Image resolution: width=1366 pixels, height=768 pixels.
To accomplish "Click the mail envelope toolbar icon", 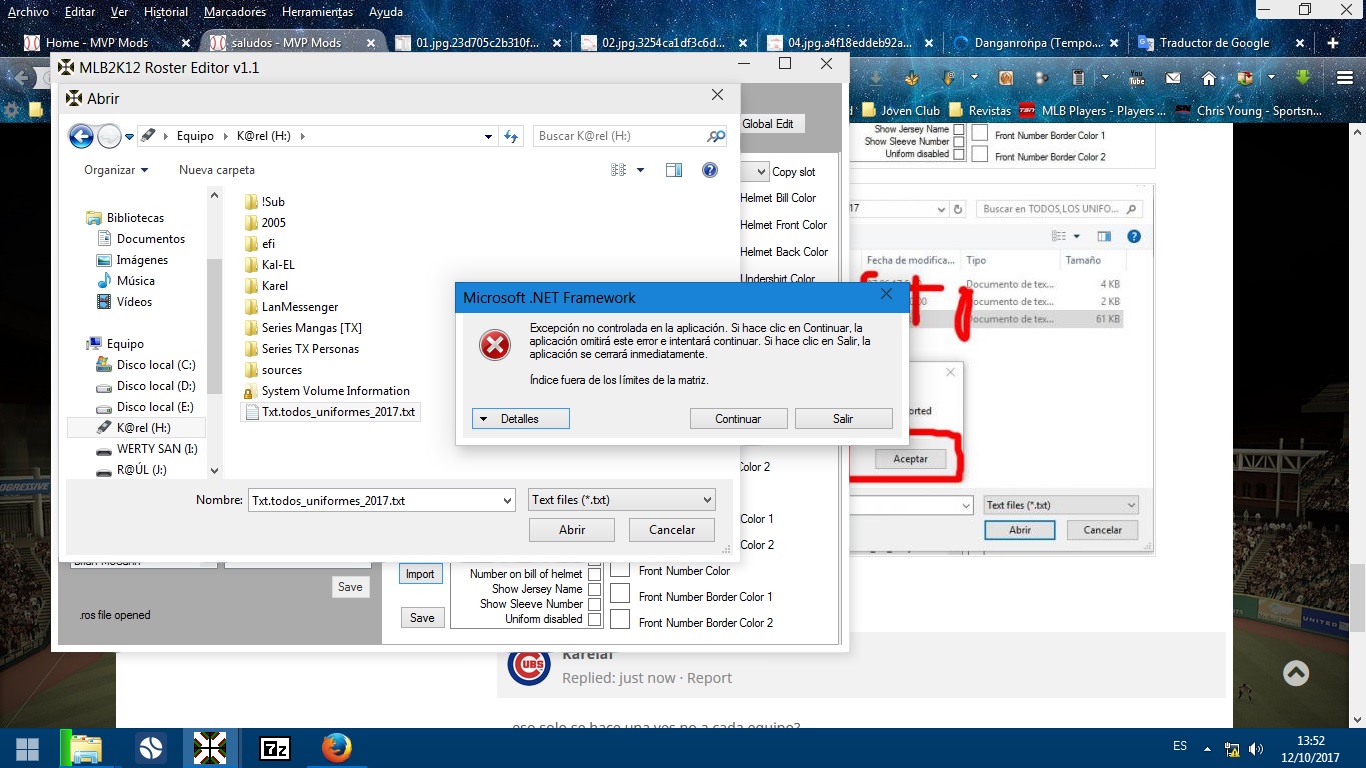I will point(1172,77).
